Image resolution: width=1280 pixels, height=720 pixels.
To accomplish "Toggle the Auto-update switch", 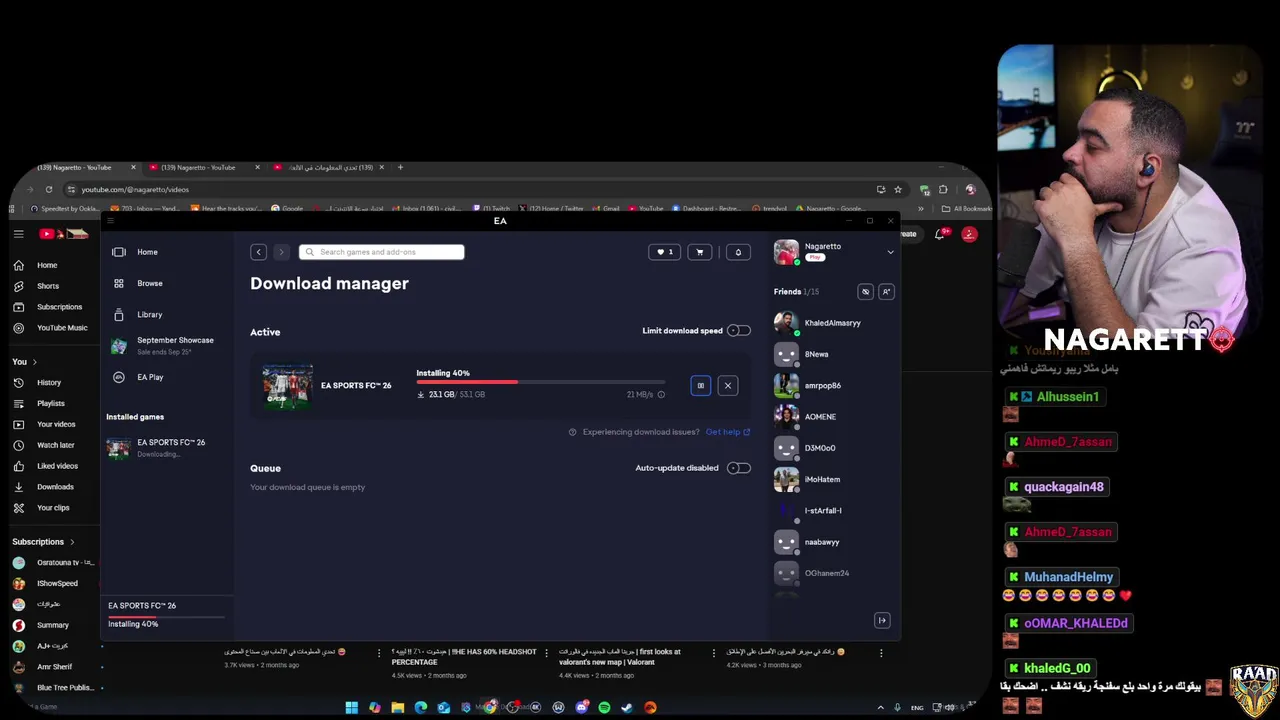I will coord(738,468).
